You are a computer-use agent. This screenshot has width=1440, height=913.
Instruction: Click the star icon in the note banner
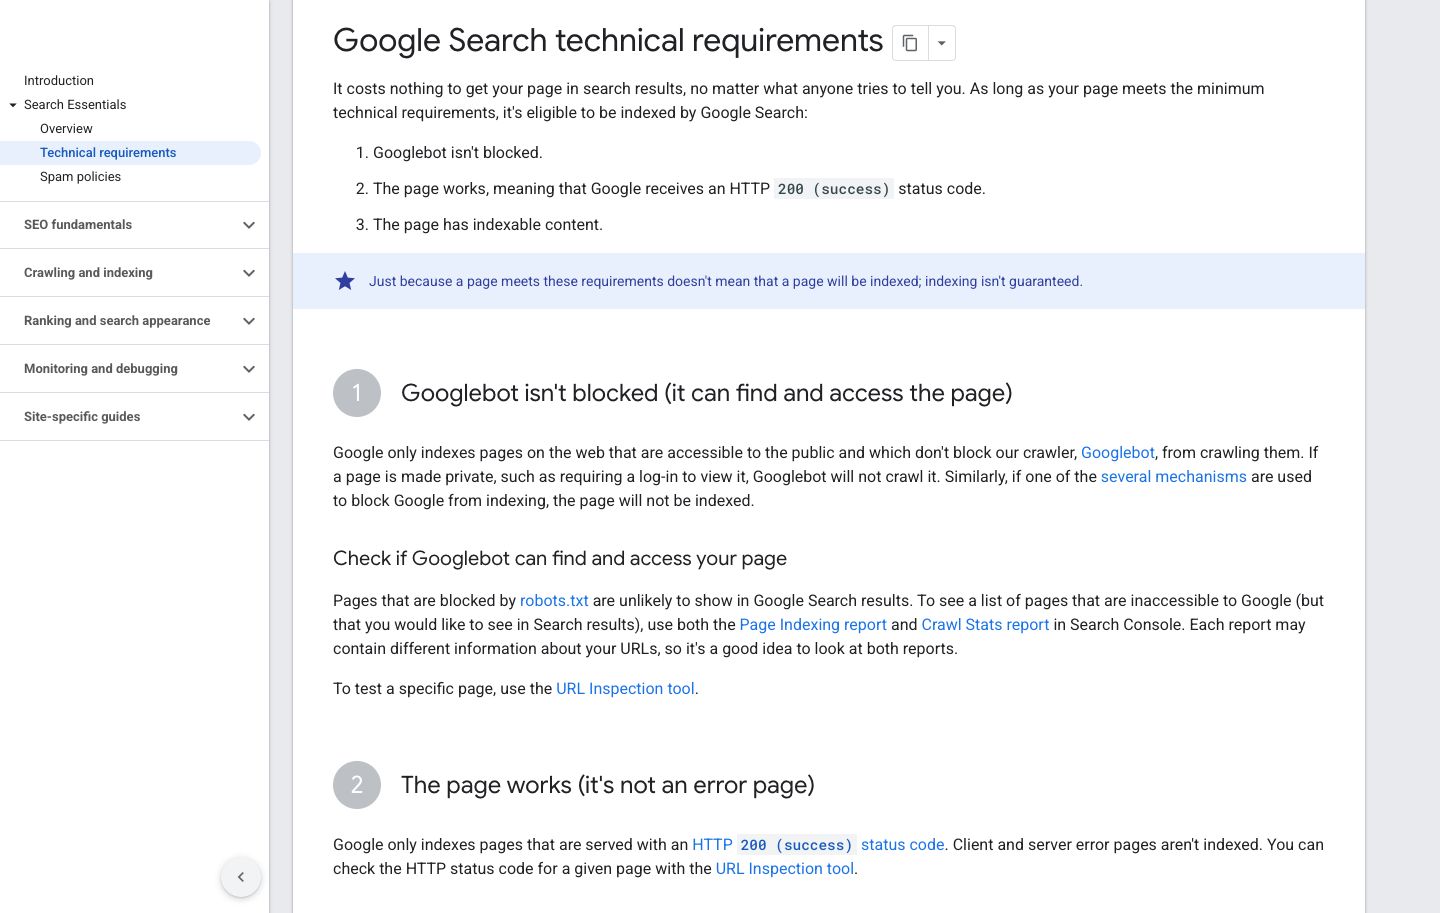[345, 281]
